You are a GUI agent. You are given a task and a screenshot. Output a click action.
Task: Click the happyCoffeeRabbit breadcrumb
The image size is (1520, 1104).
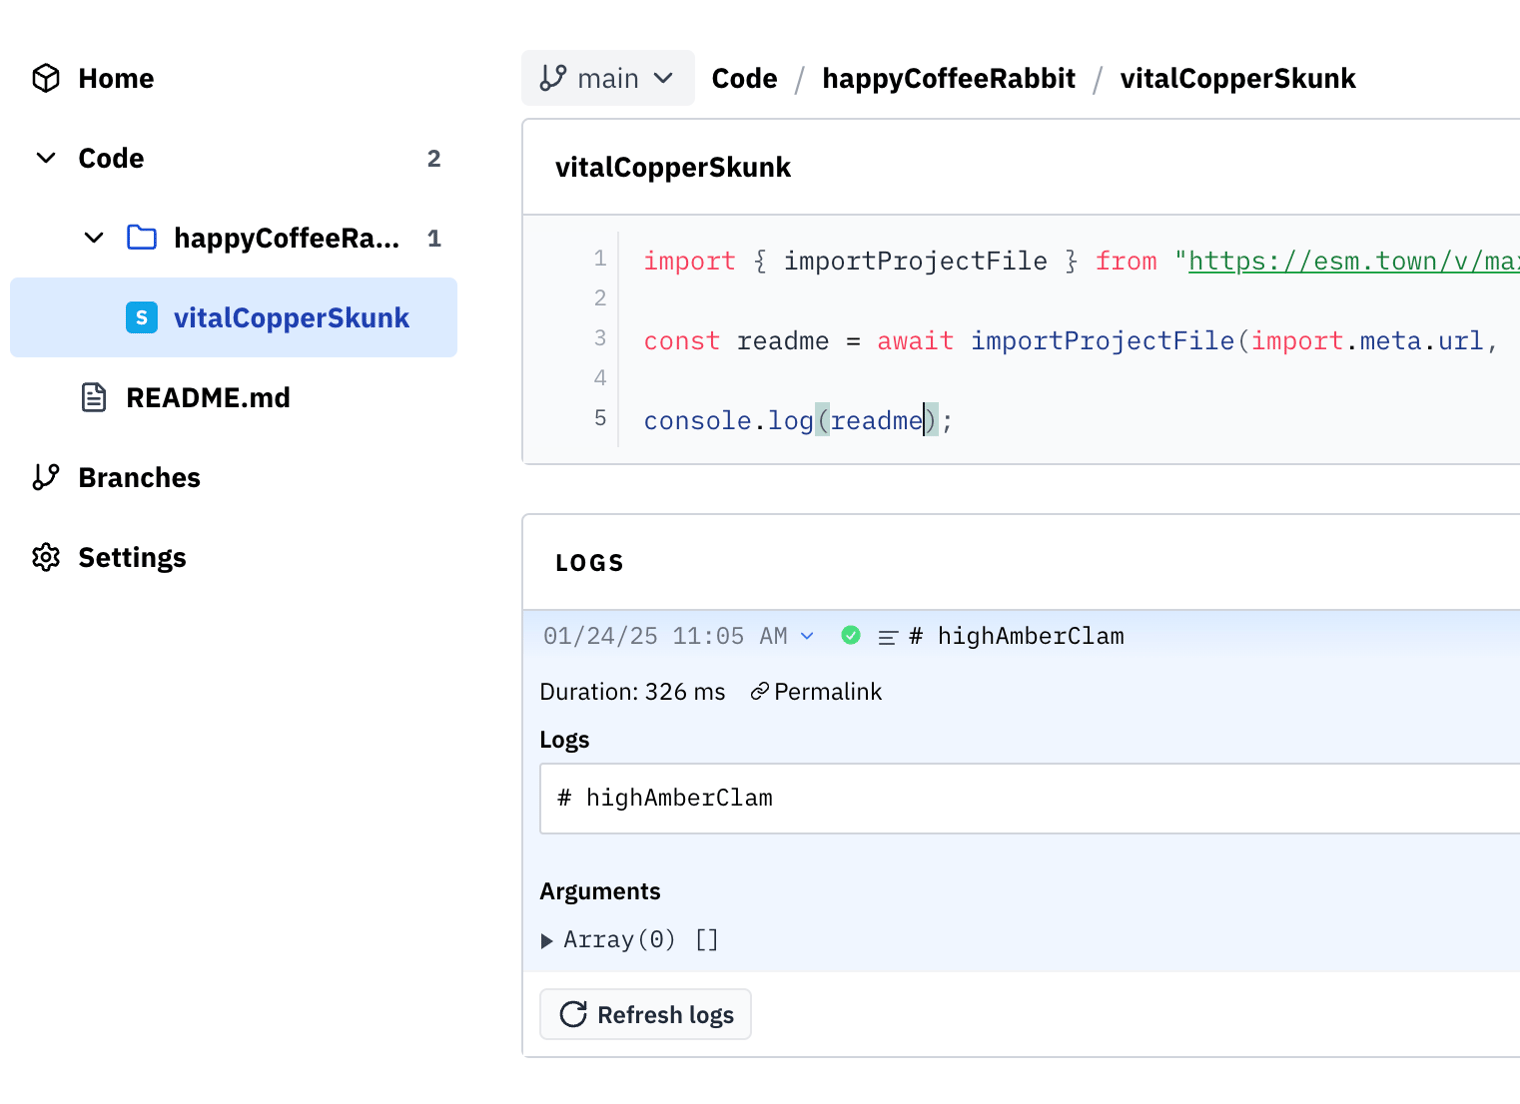click(948, 78)
